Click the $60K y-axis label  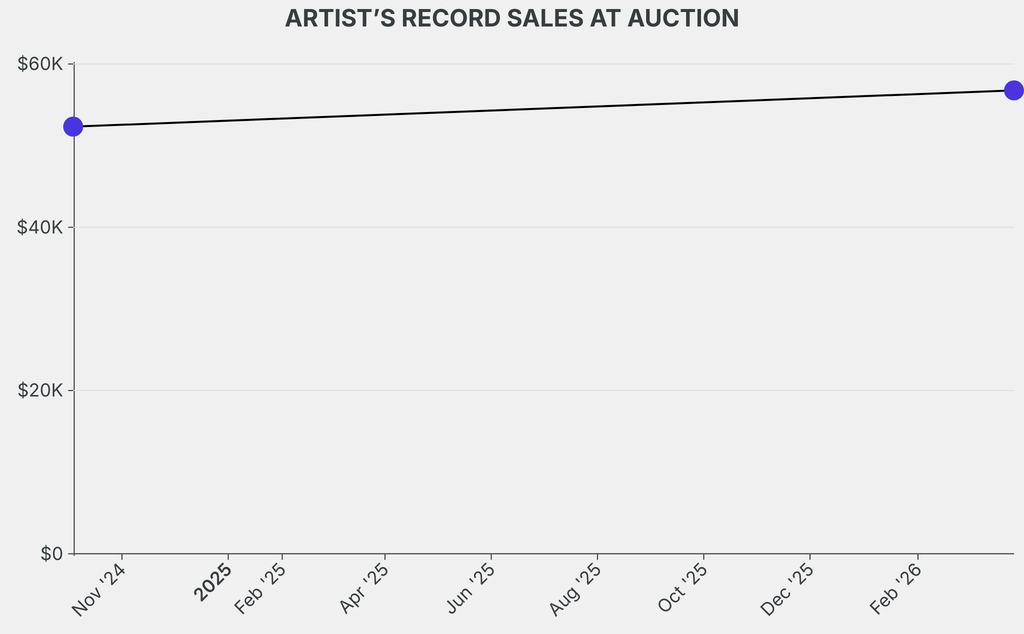pos(40,64)
